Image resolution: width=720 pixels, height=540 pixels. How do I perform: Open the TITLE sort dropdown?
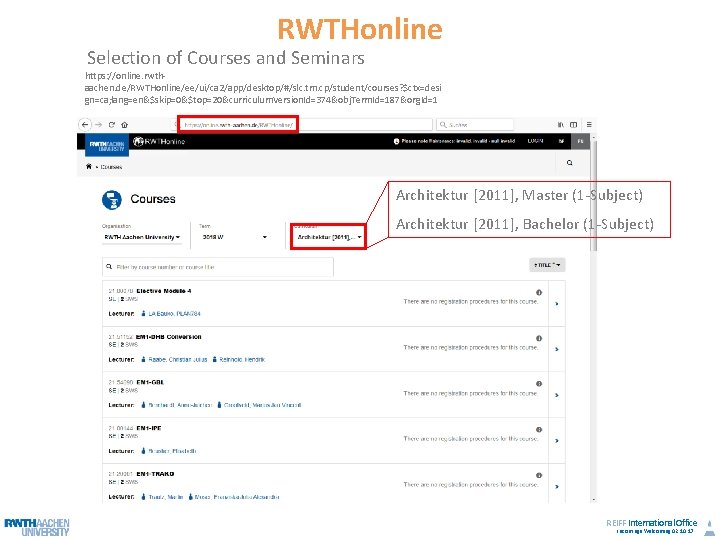tap(547, 265)
